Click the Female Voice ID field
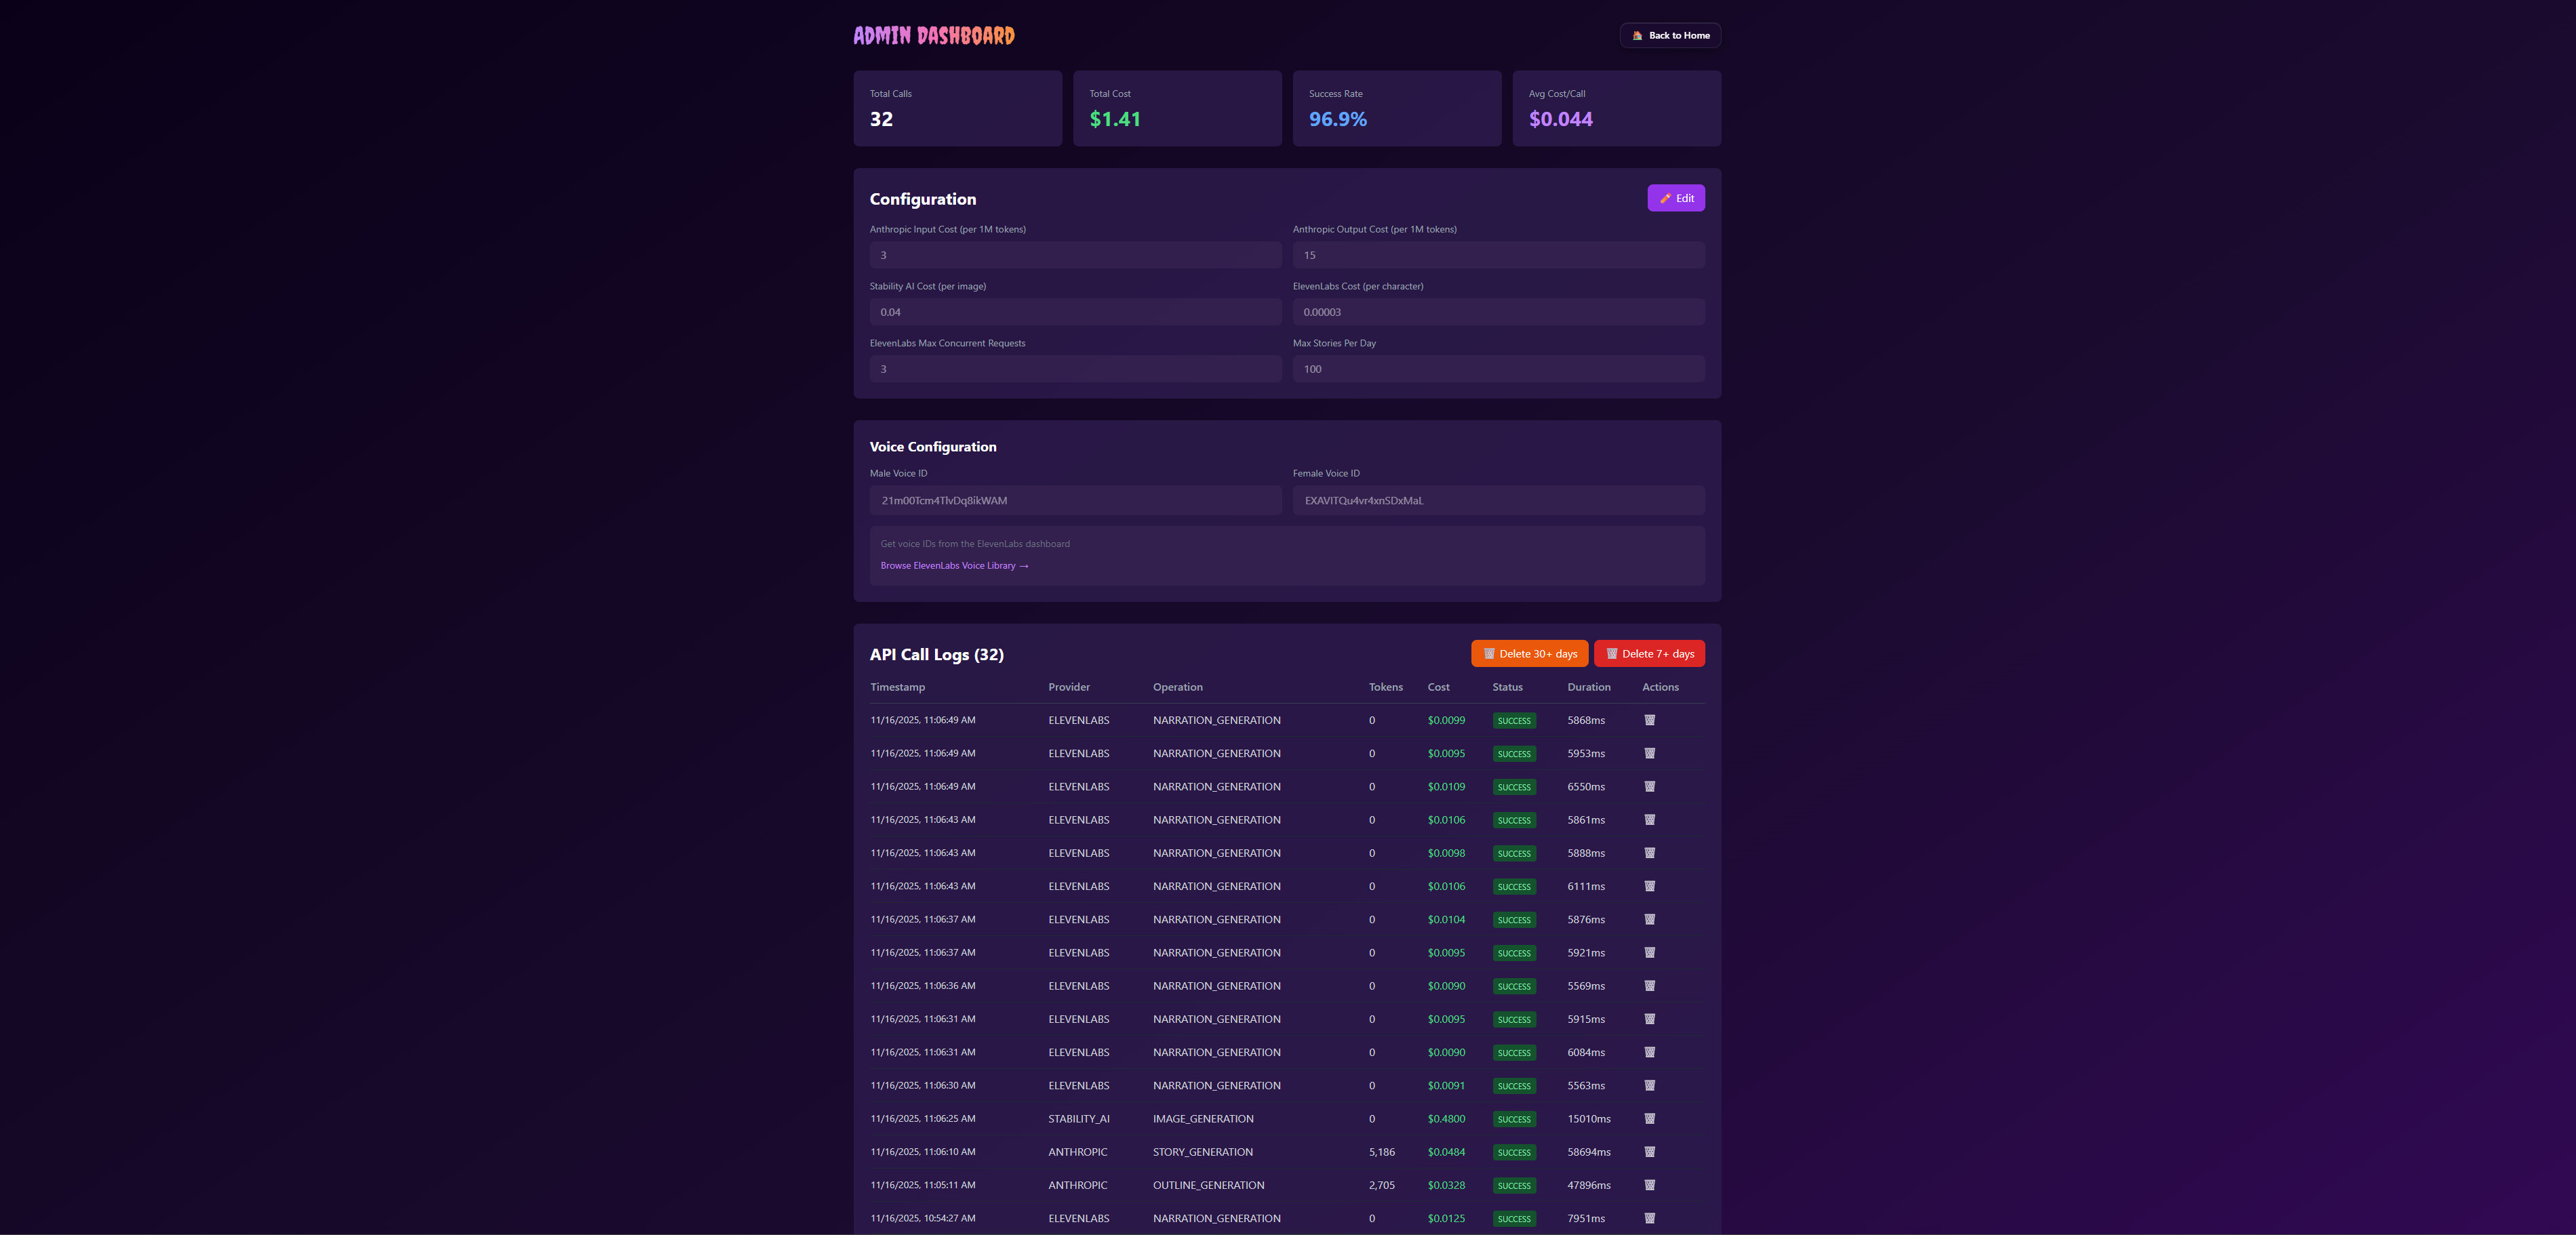The width and height of the screenshot is (2576, 1235). (1497, 500)
